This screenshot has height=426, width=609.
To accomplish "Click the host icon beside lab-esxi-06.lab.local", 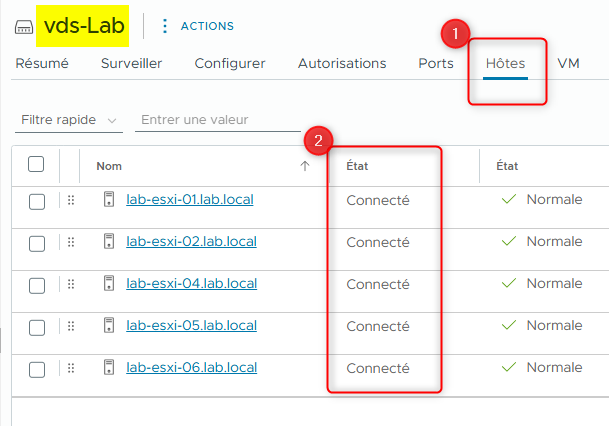I will pyautogui.click(x=109, y=367).
